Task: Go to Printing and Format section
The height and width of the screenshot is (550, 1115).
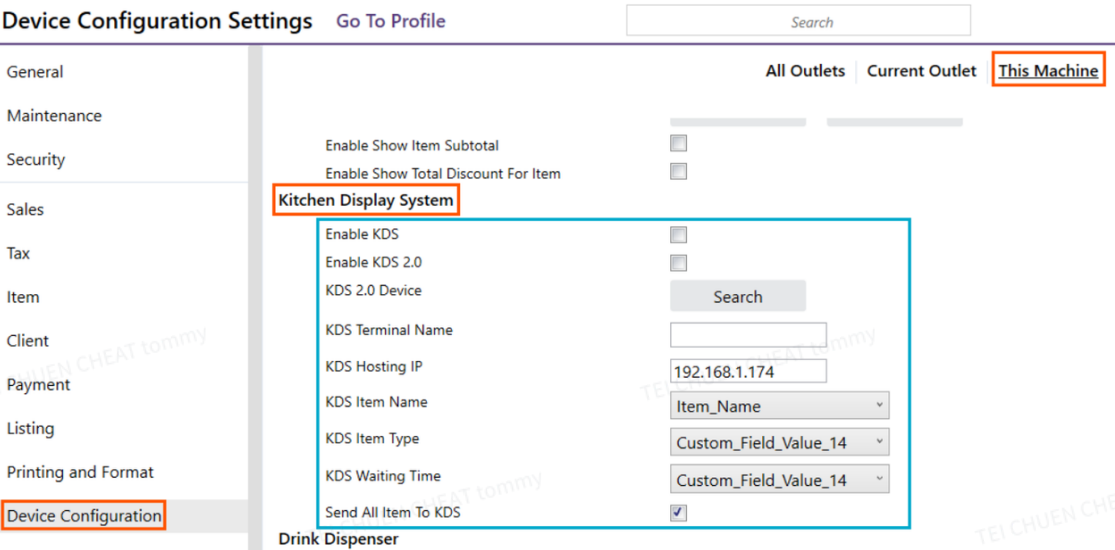Action: click(80, 472)
